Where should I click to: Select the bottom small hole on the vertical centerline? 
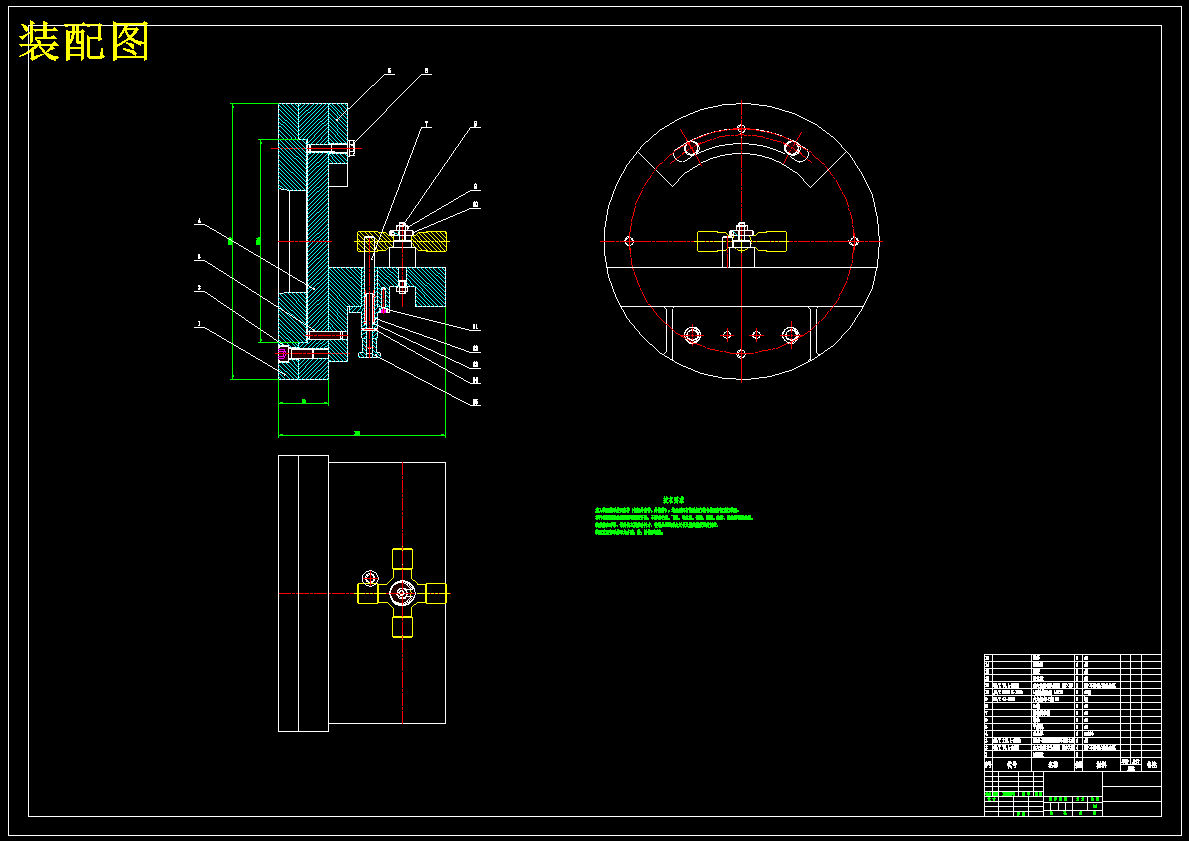tap(742, 353)
